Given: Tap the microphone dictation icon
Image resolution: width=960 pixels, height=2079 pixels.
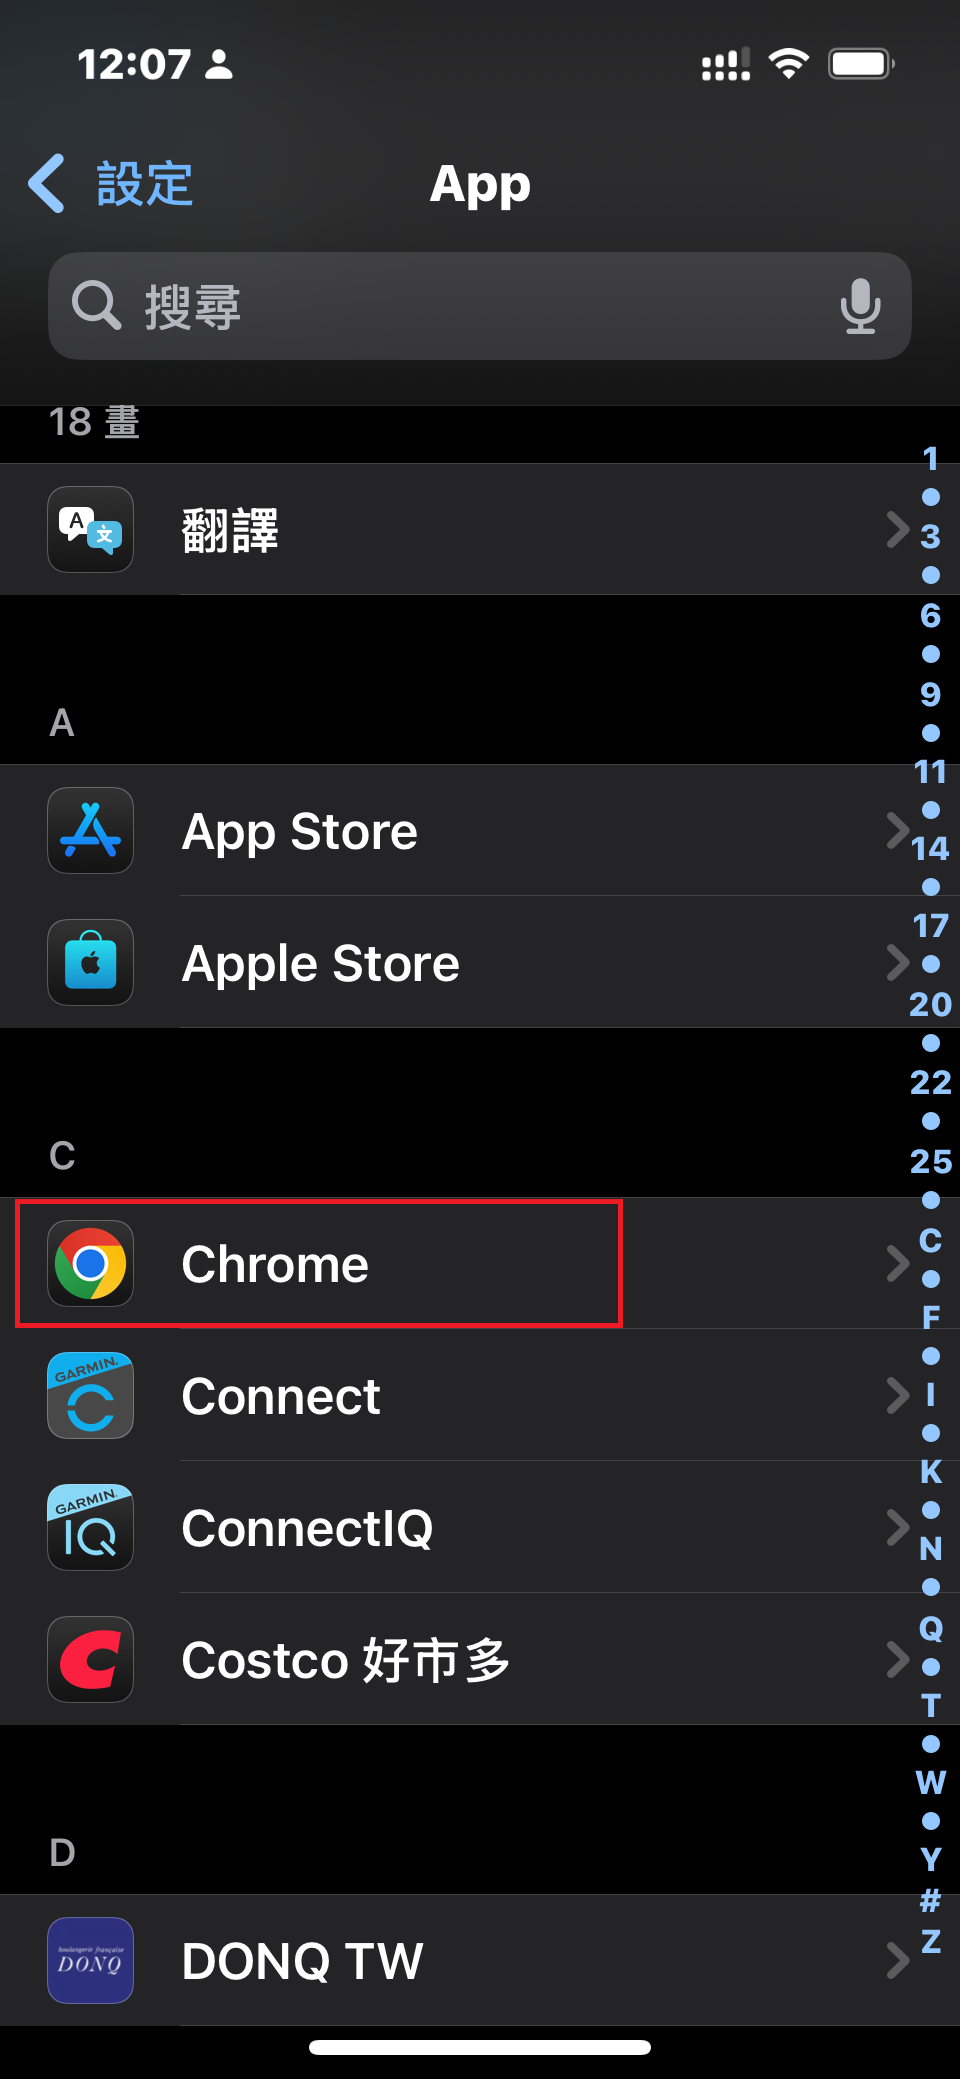Looking at the screenshot, I should coord(860,306).
